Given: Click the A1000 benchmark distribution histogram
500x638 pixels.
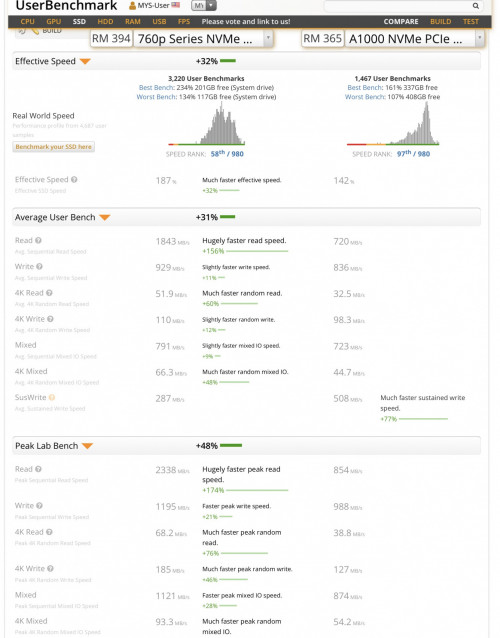Looking at the screenshot, I should point(393,123).
